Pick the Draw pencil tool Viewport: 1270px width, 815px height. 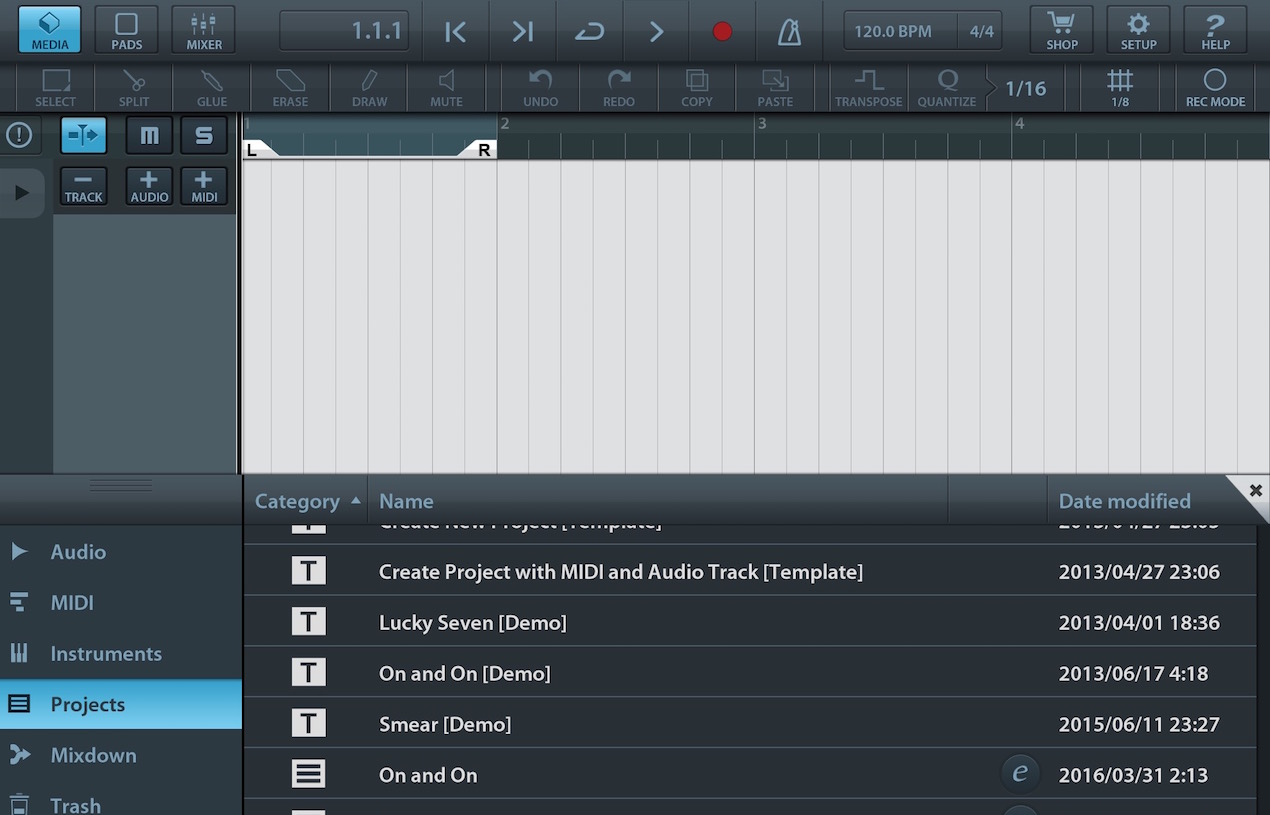point(369,88)
